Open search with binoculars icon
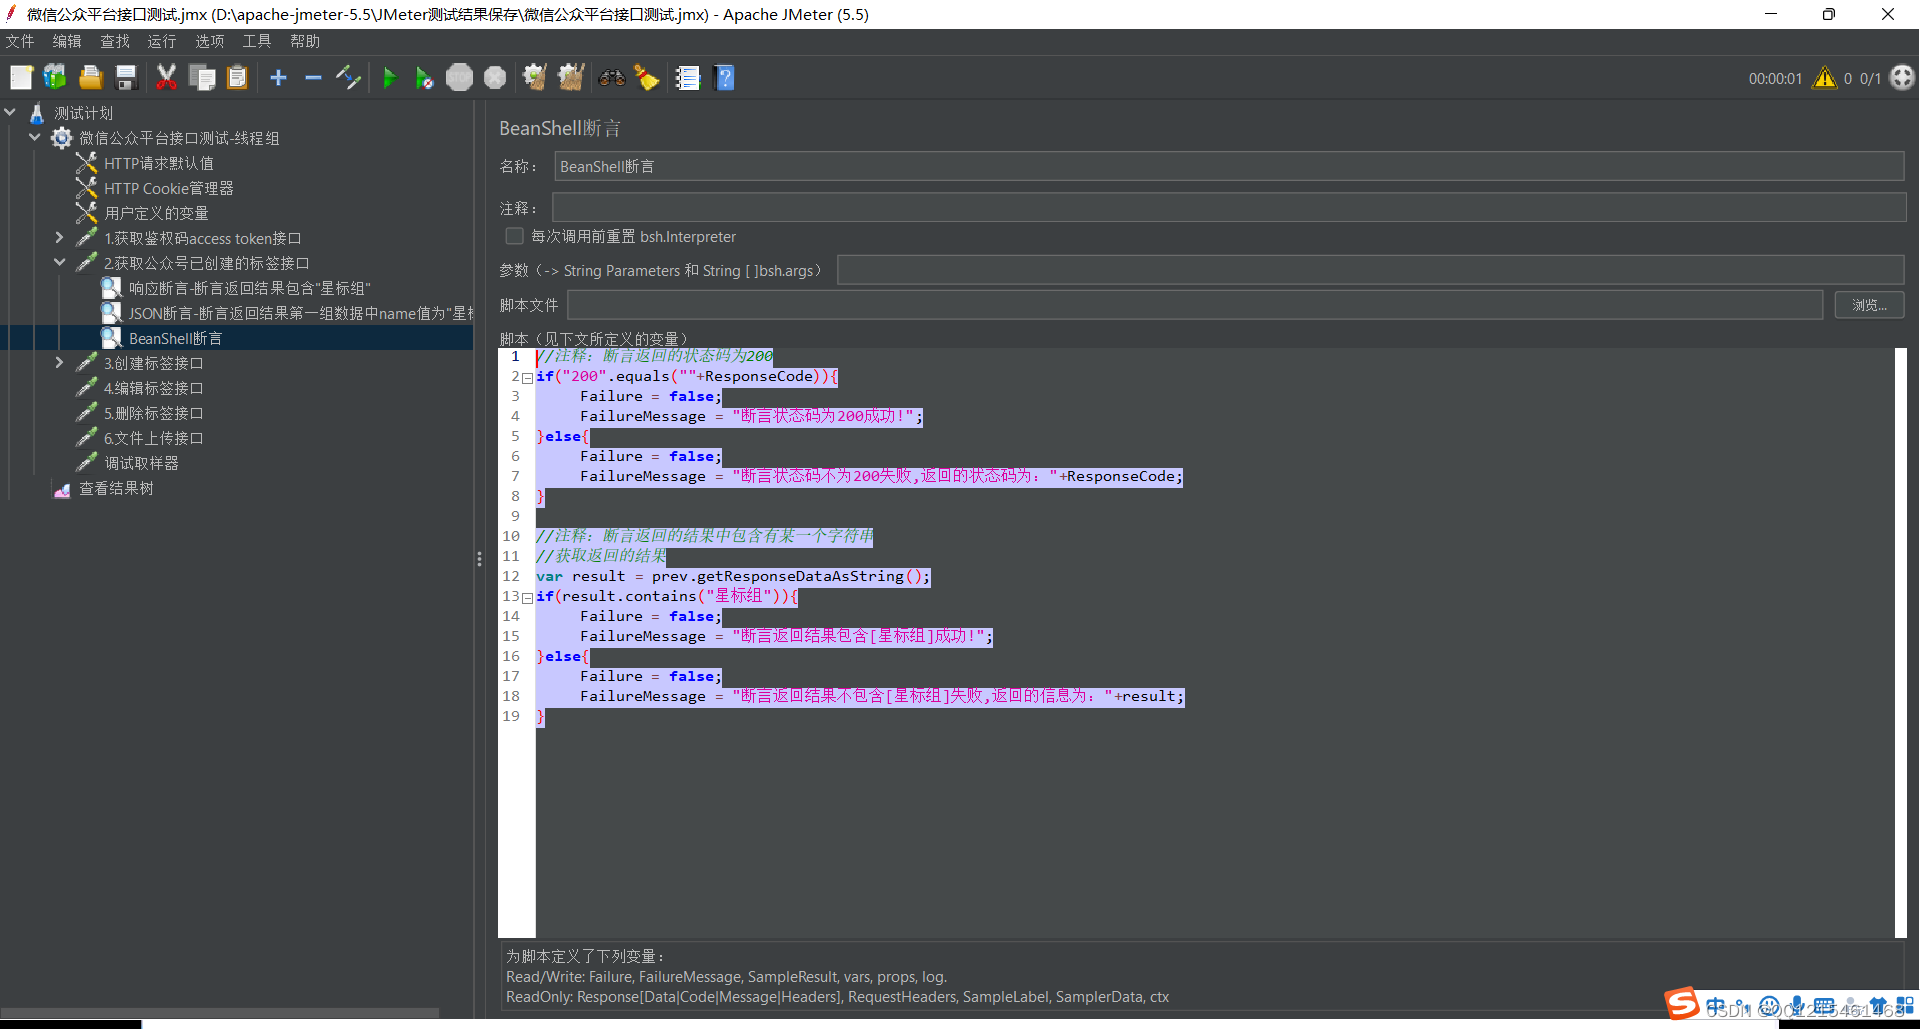The height and width of the screenshot is (1029, 1920). point(612,78)
